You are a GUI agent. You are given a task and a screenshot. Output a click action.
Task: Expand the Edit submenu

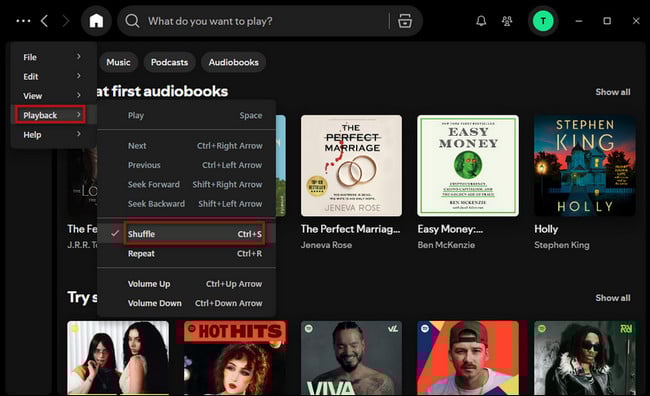click(52, 76)
